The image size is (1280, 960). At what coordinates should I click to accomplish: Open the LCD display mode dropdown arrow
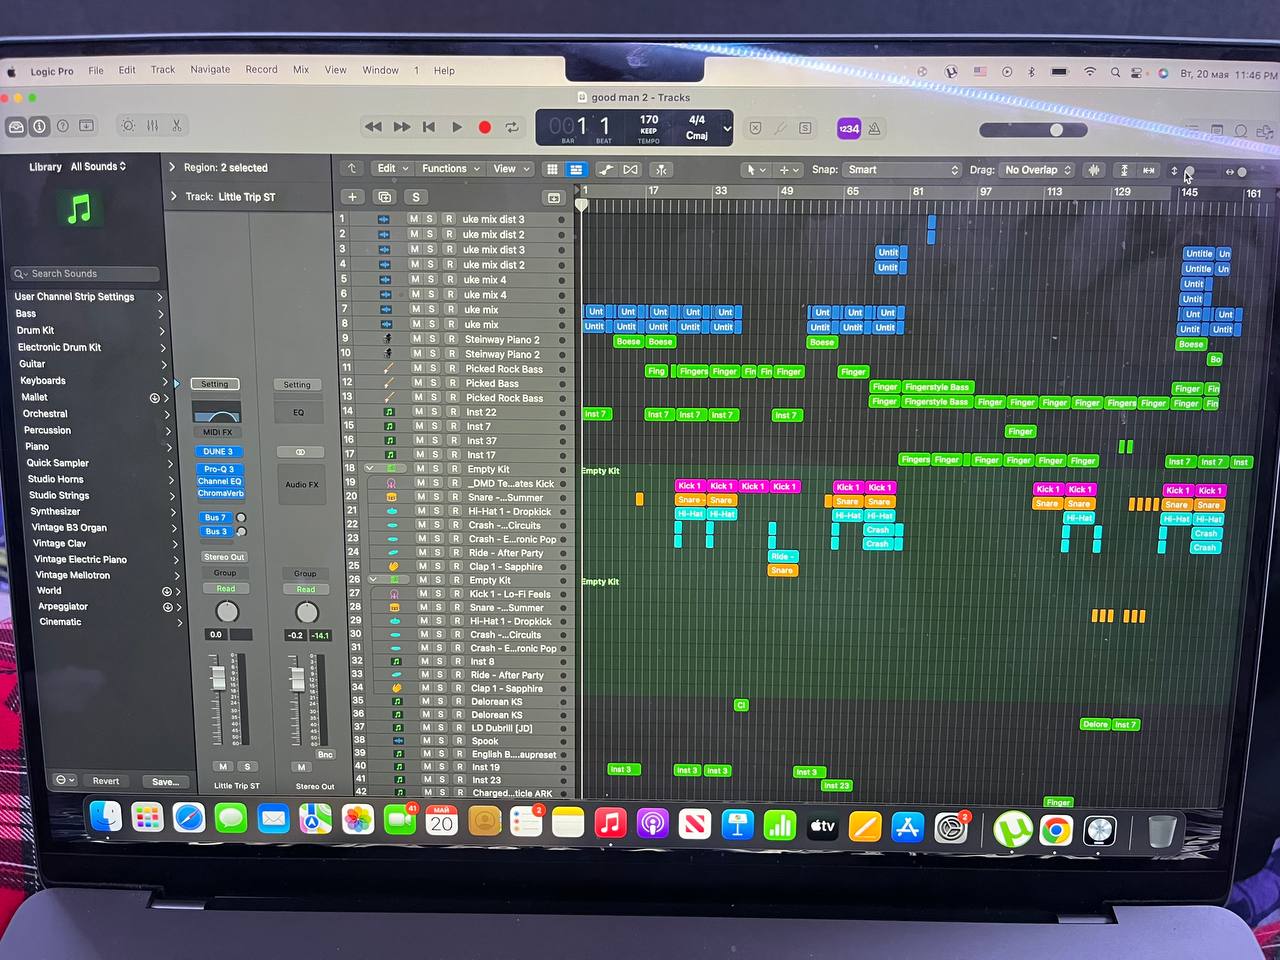[x=727, y=128]
